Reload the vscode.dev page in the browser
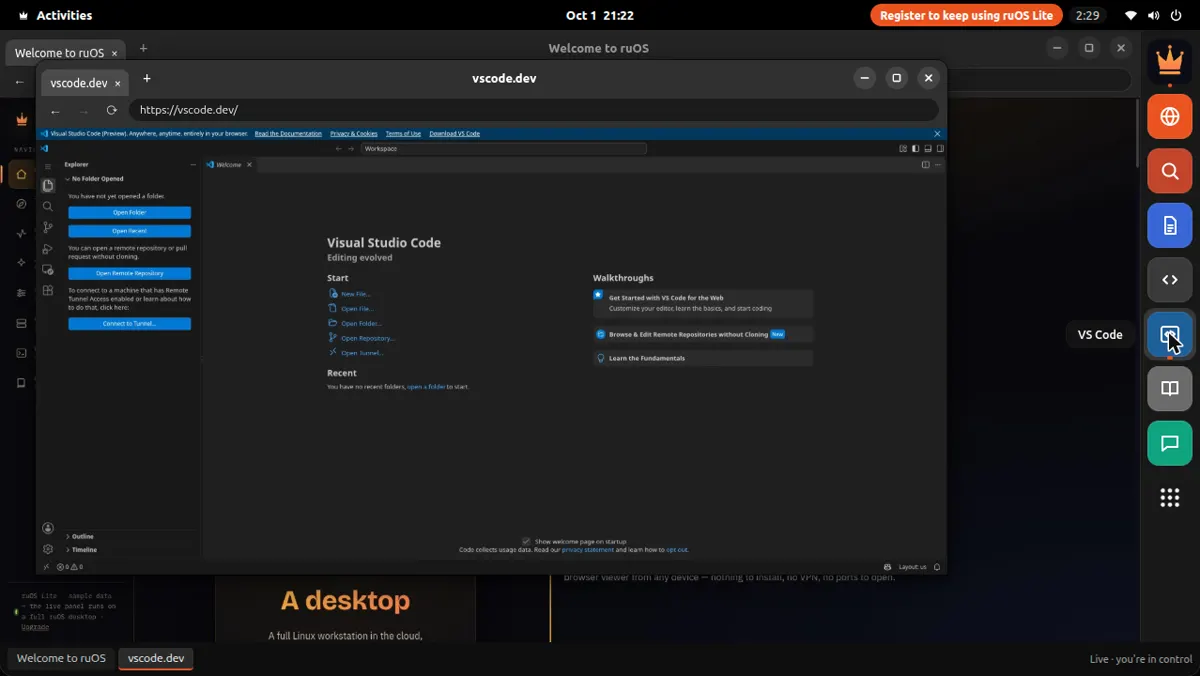 [111, 110]
